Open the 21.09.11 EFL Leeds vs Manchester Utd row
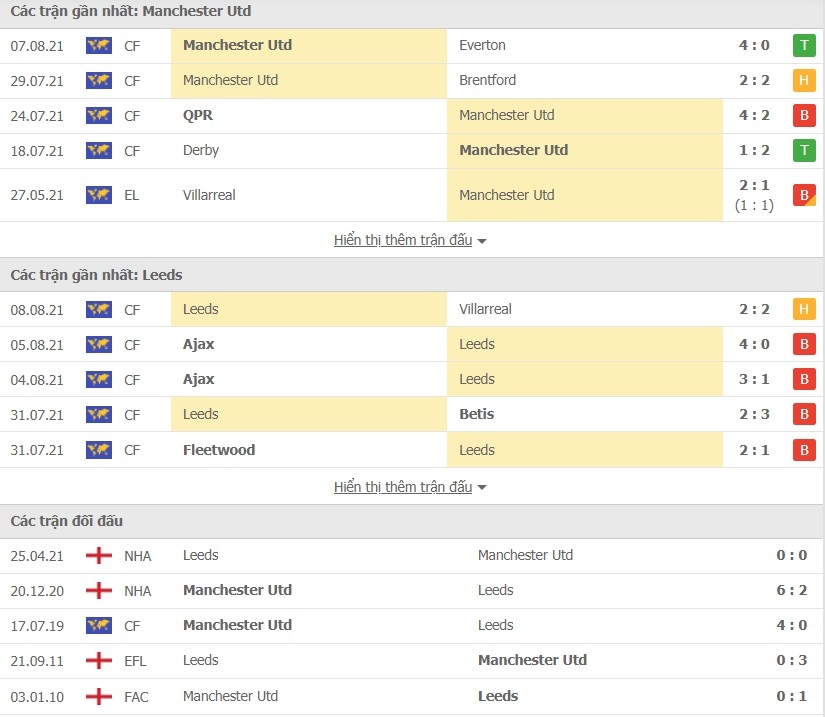825x717 pixels. [x=411, y=661]
